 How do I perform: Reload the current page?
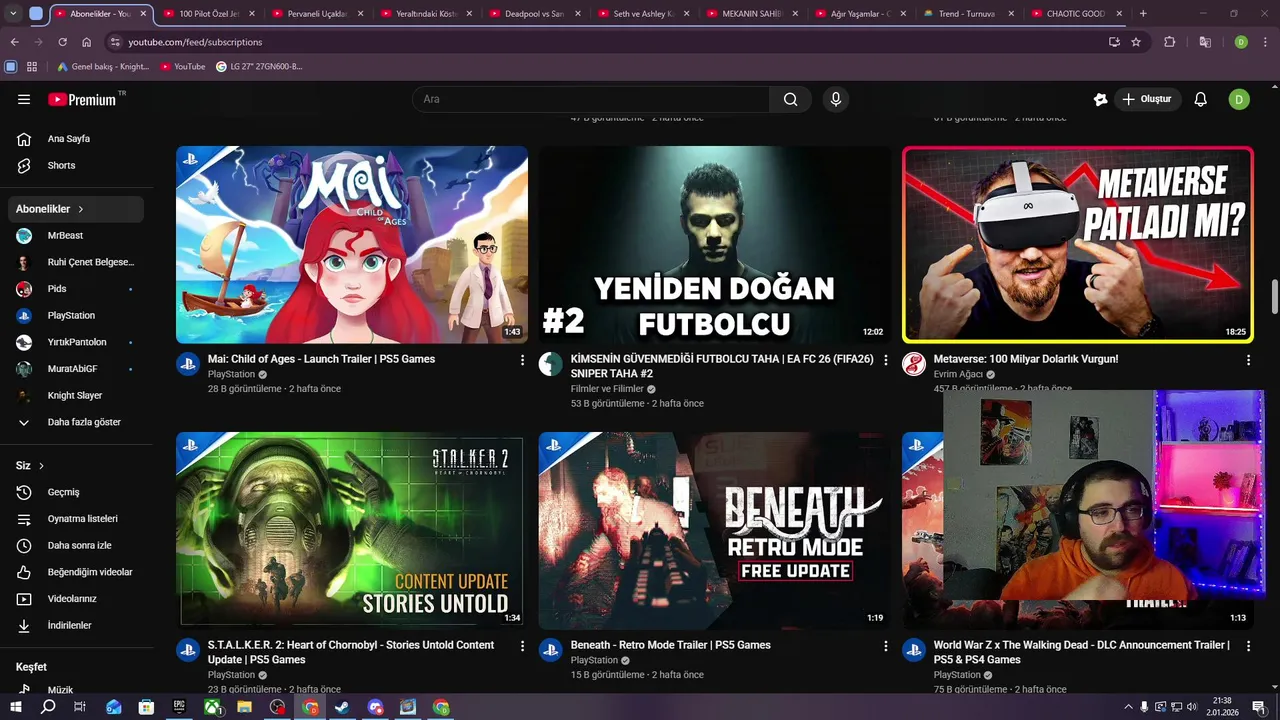tap(62, 42)
